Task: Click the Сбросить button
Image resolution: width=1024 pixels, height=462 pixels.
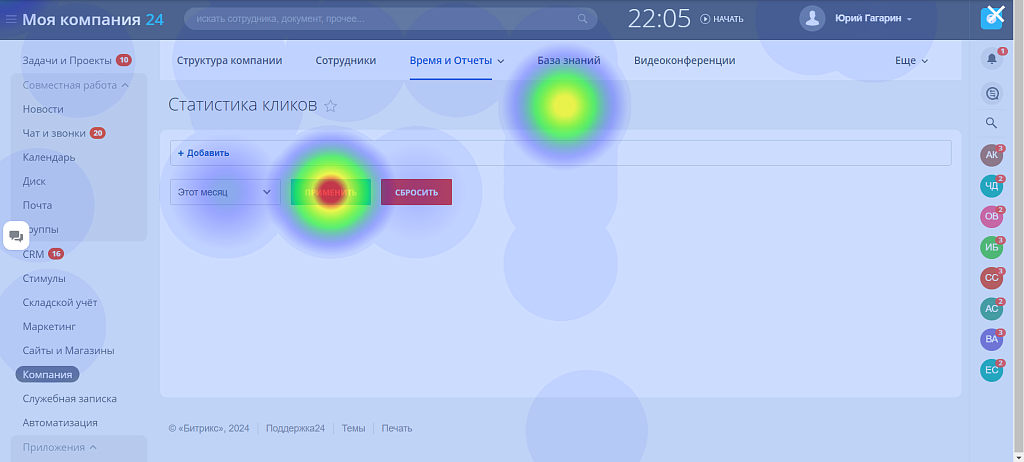Action: click(416, 192)
